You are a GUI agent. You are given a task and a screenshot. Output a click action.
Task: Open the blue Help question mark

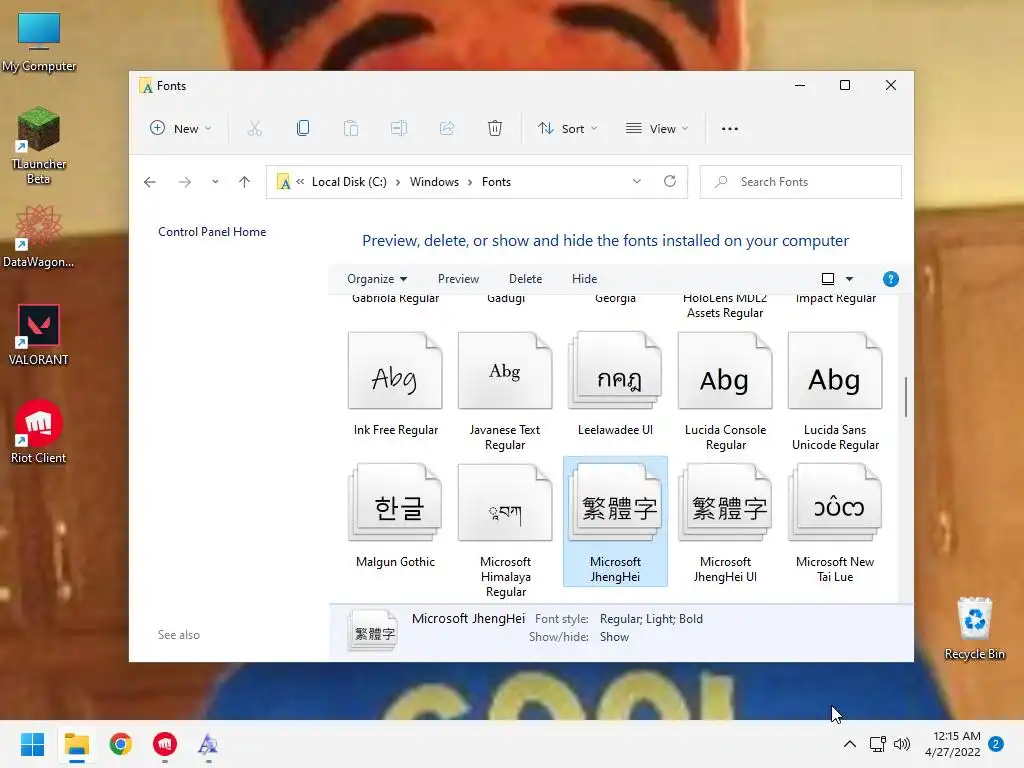(x=890, y=280)
